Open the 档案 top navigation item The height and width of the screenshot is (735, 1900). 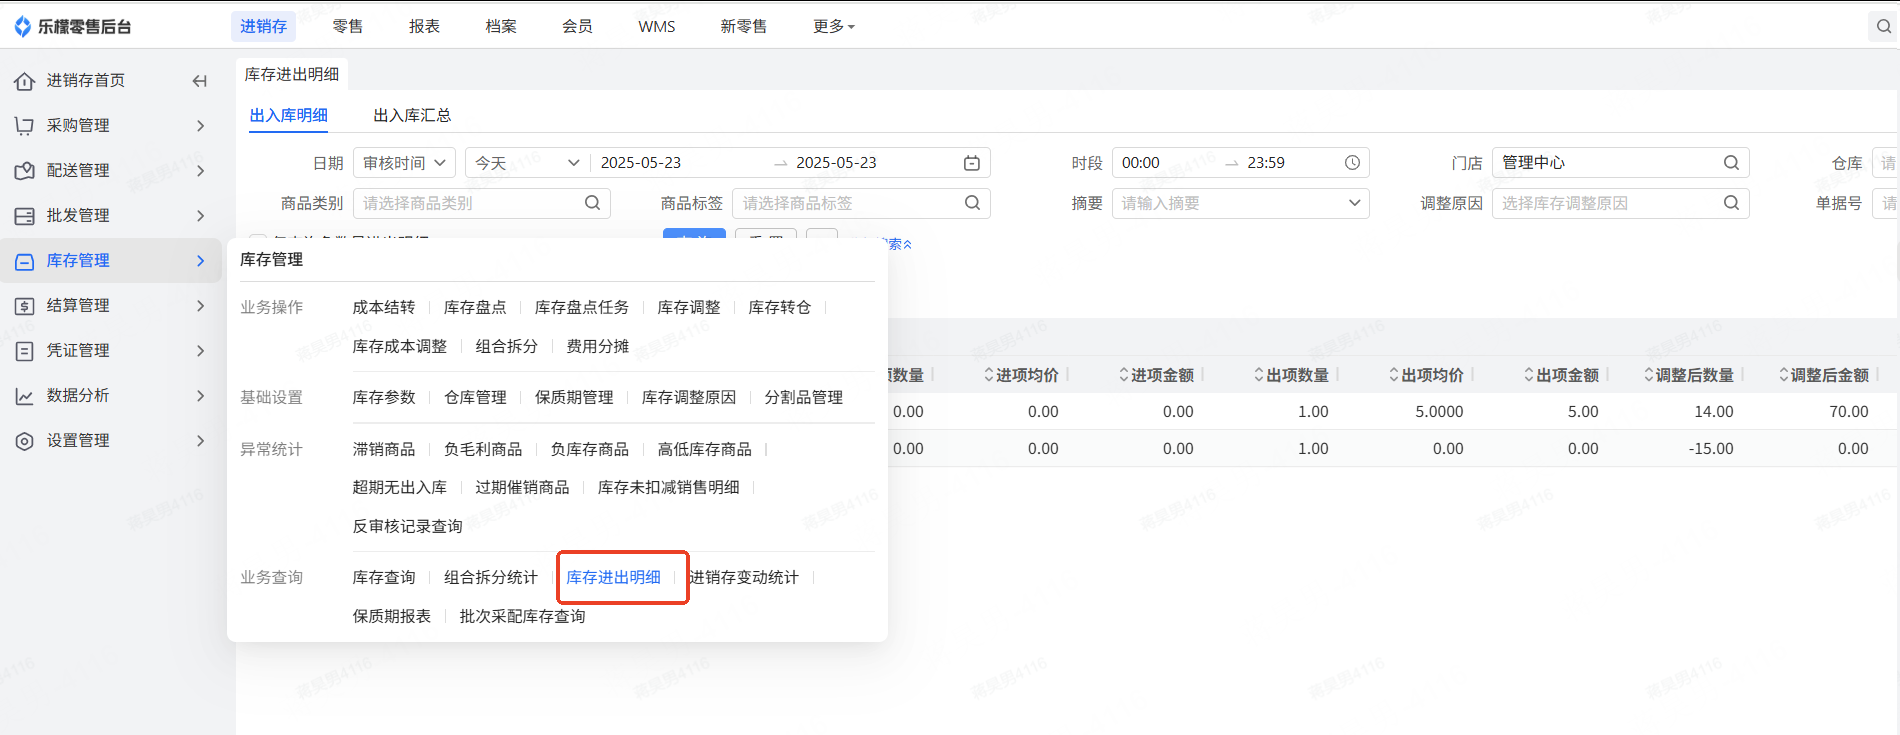[x=501, y=27]
